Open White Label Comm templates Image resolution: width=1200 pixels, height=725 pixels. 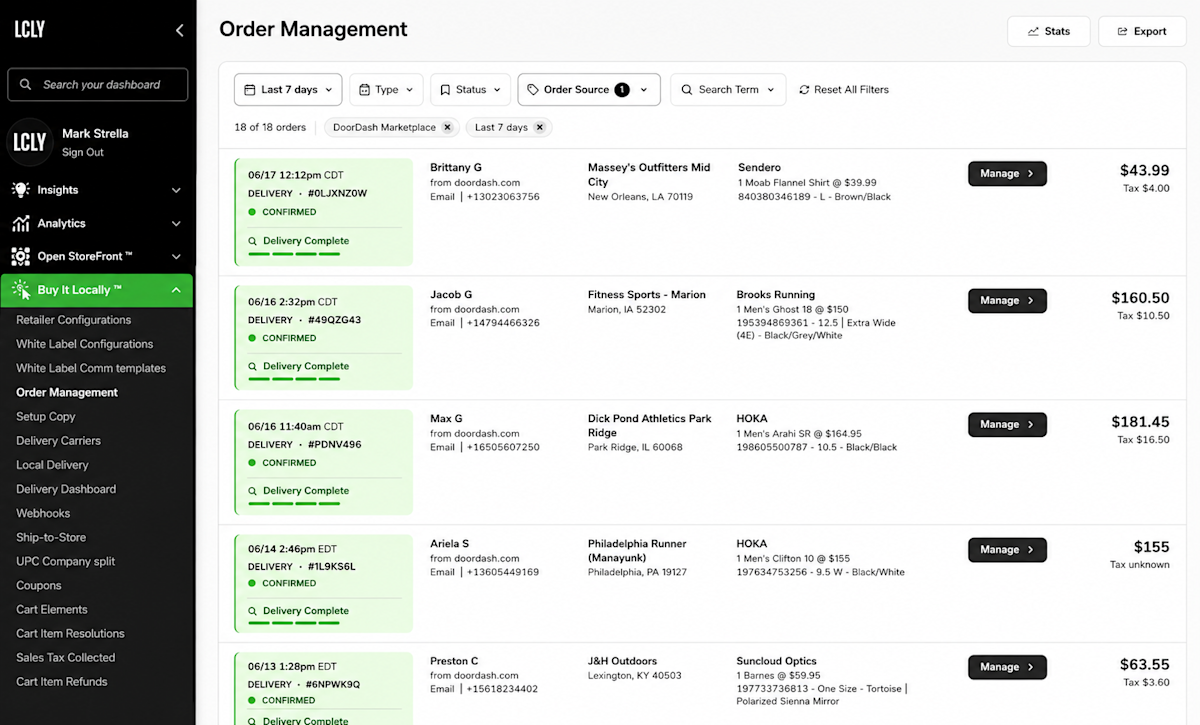(91, 368)
